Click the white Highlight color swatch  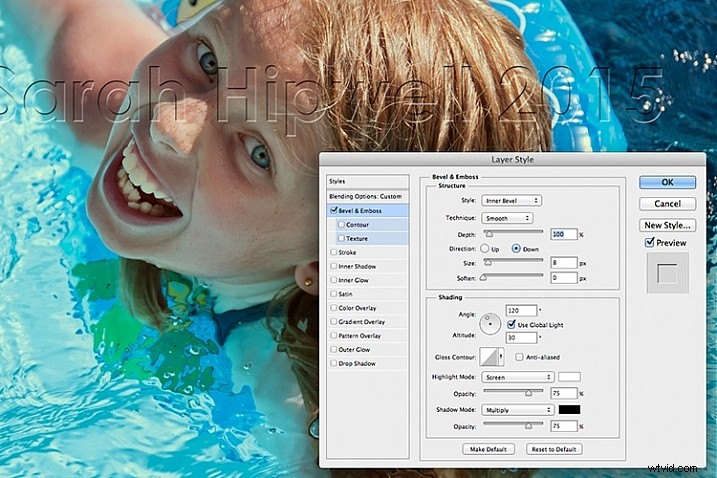tap(569, 377)
